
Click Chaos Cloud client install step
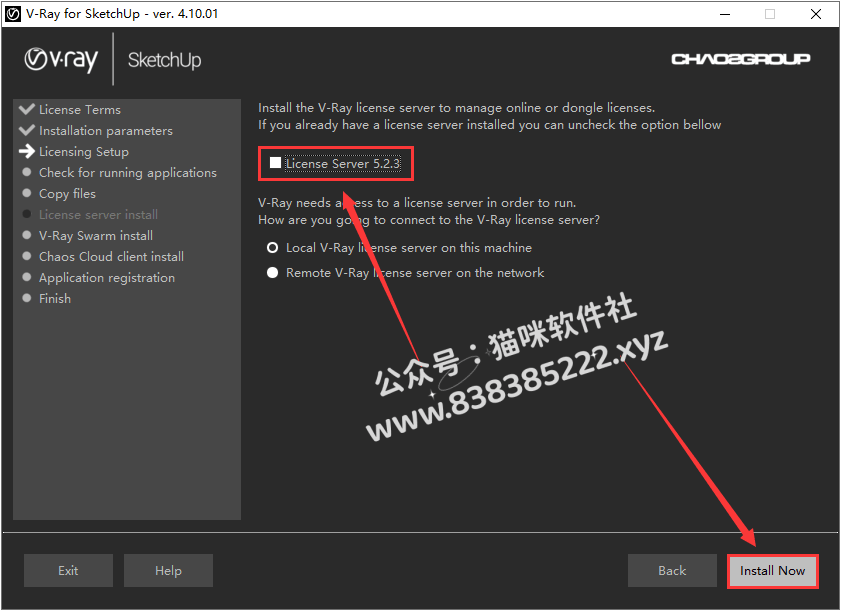point(111,257)
